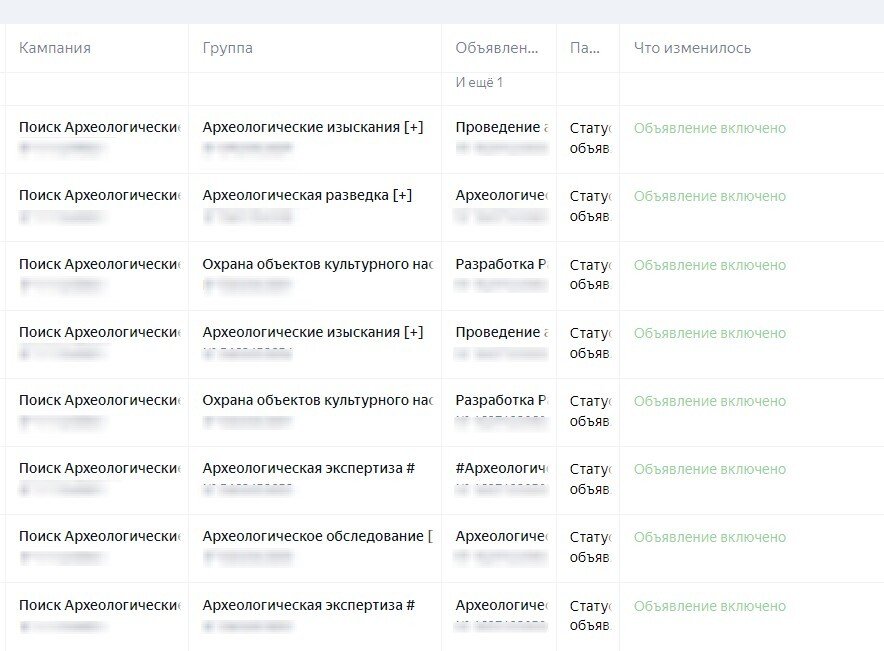Open the topmost Археологические изыскания [+] group

(313, 128)
